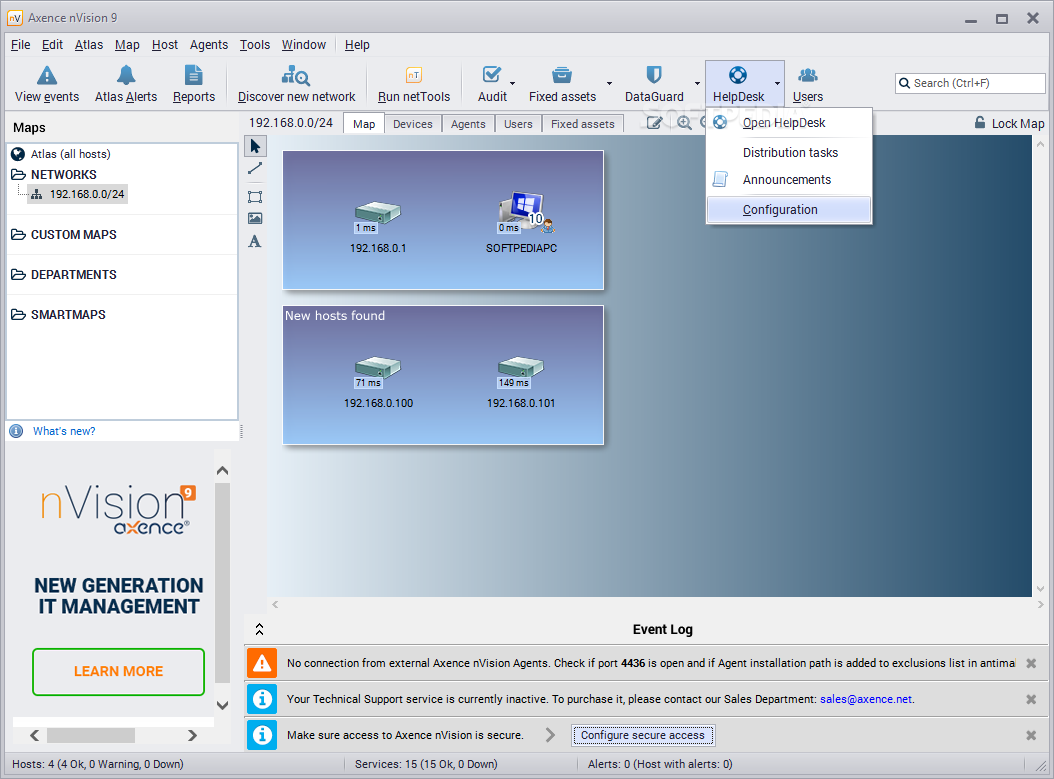Select the text label map tool
This screenshot has width=1054, height=779.
(255, 241)
